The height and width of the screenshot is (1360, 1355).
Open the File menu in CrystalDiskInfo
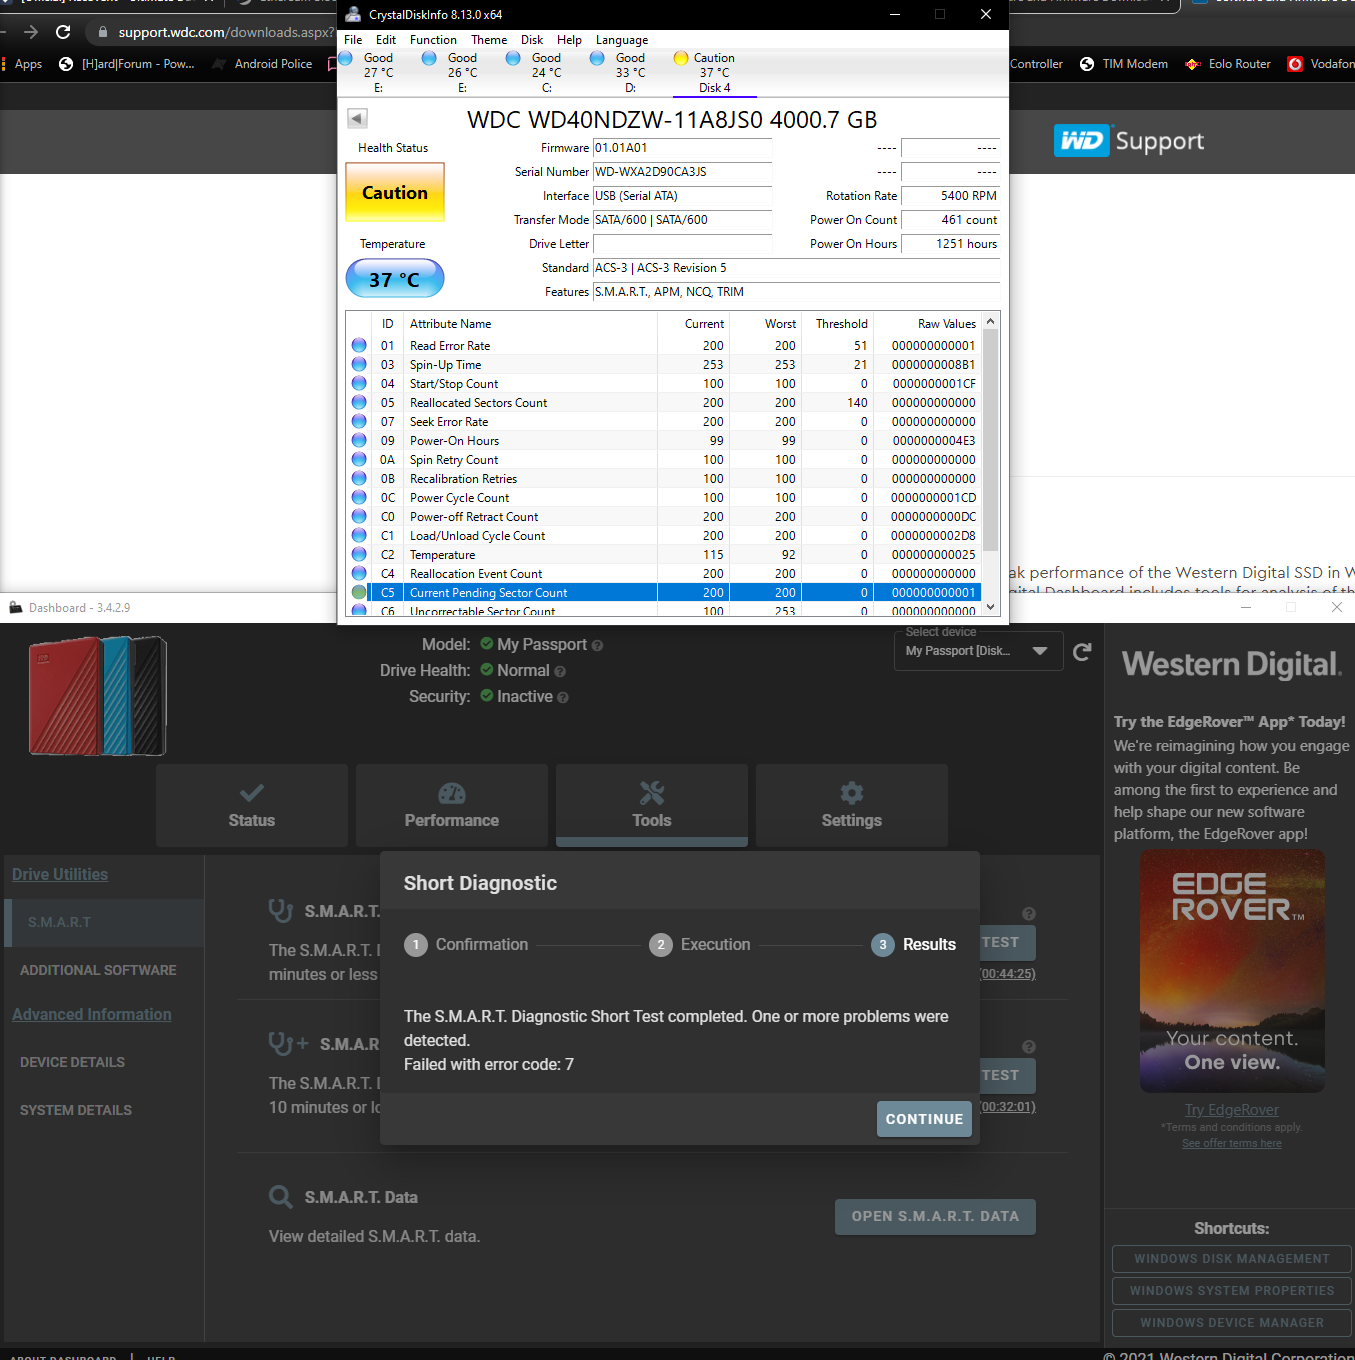353,40
